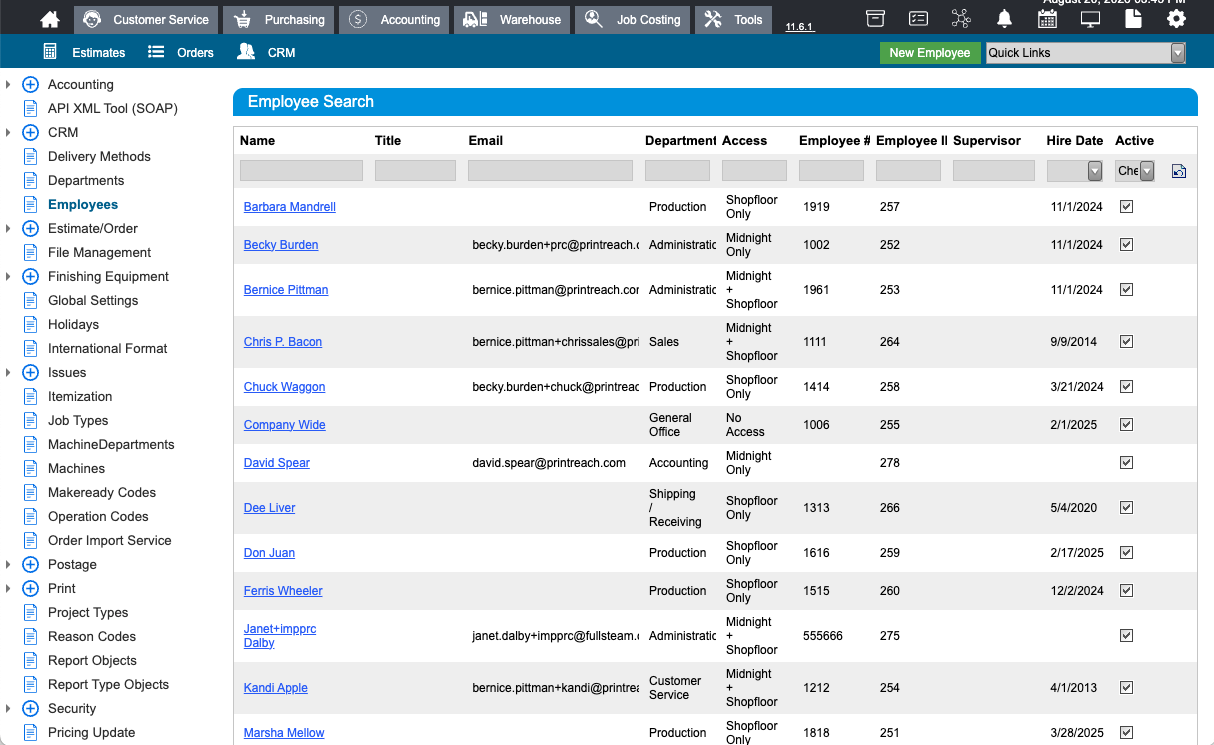Go to the home icon
The height and width of the screenshot is (745, 1214).
50,19
